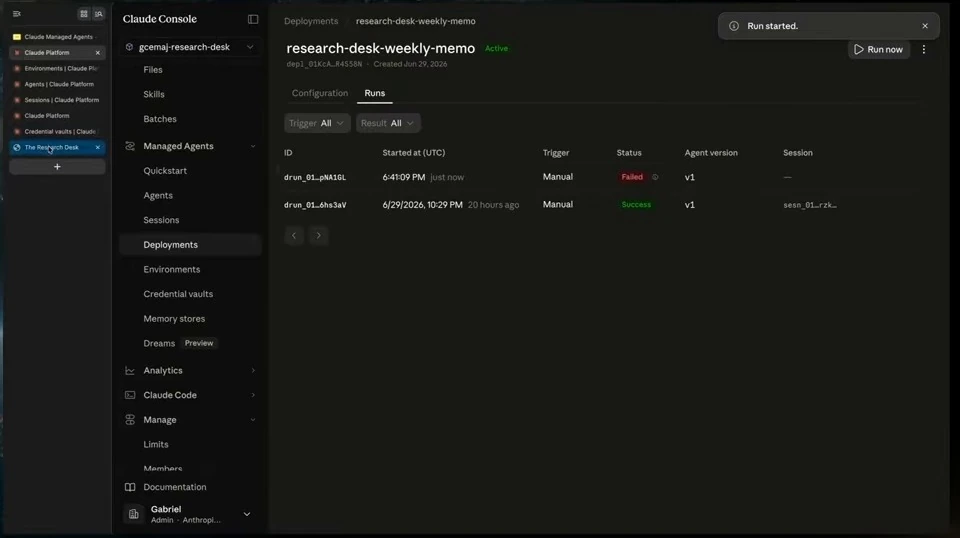Go to next page of runs

click(x=318, y=236)
